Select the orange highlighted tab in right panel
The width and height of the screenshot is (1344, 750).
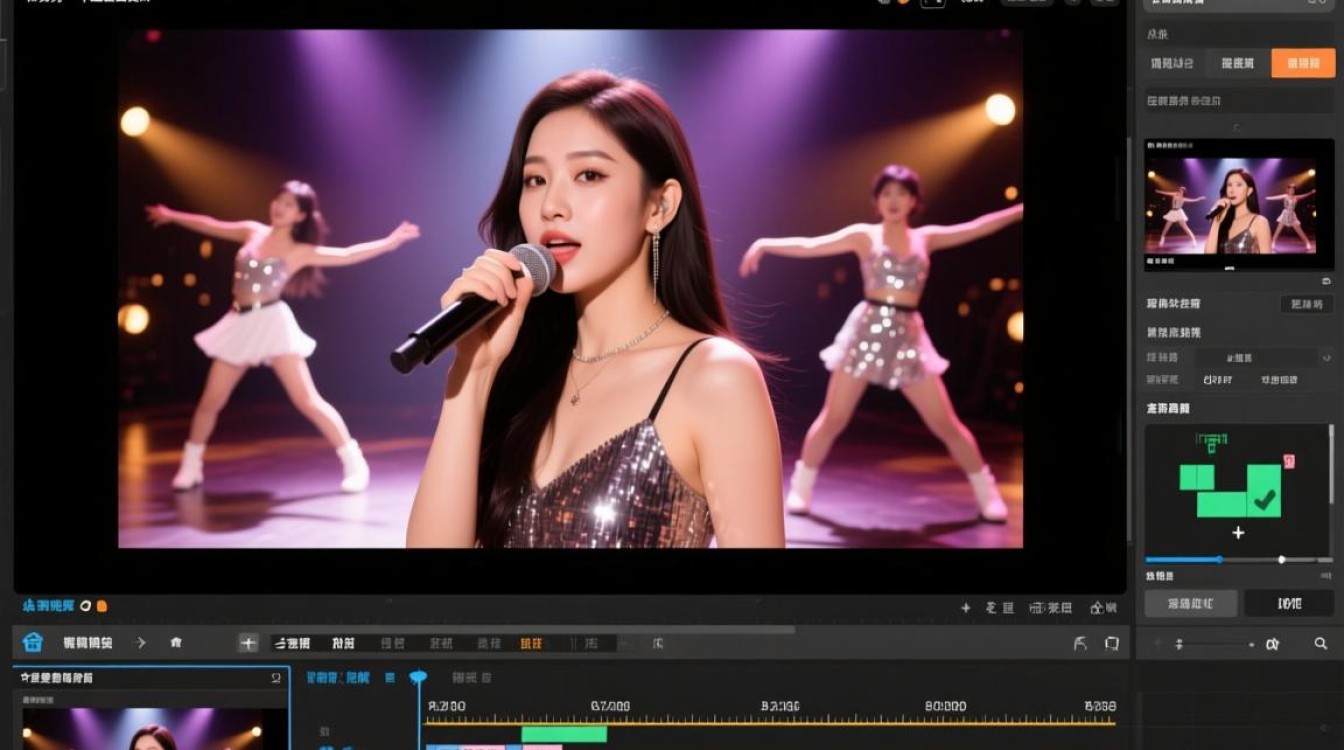tap(1303, 63)
